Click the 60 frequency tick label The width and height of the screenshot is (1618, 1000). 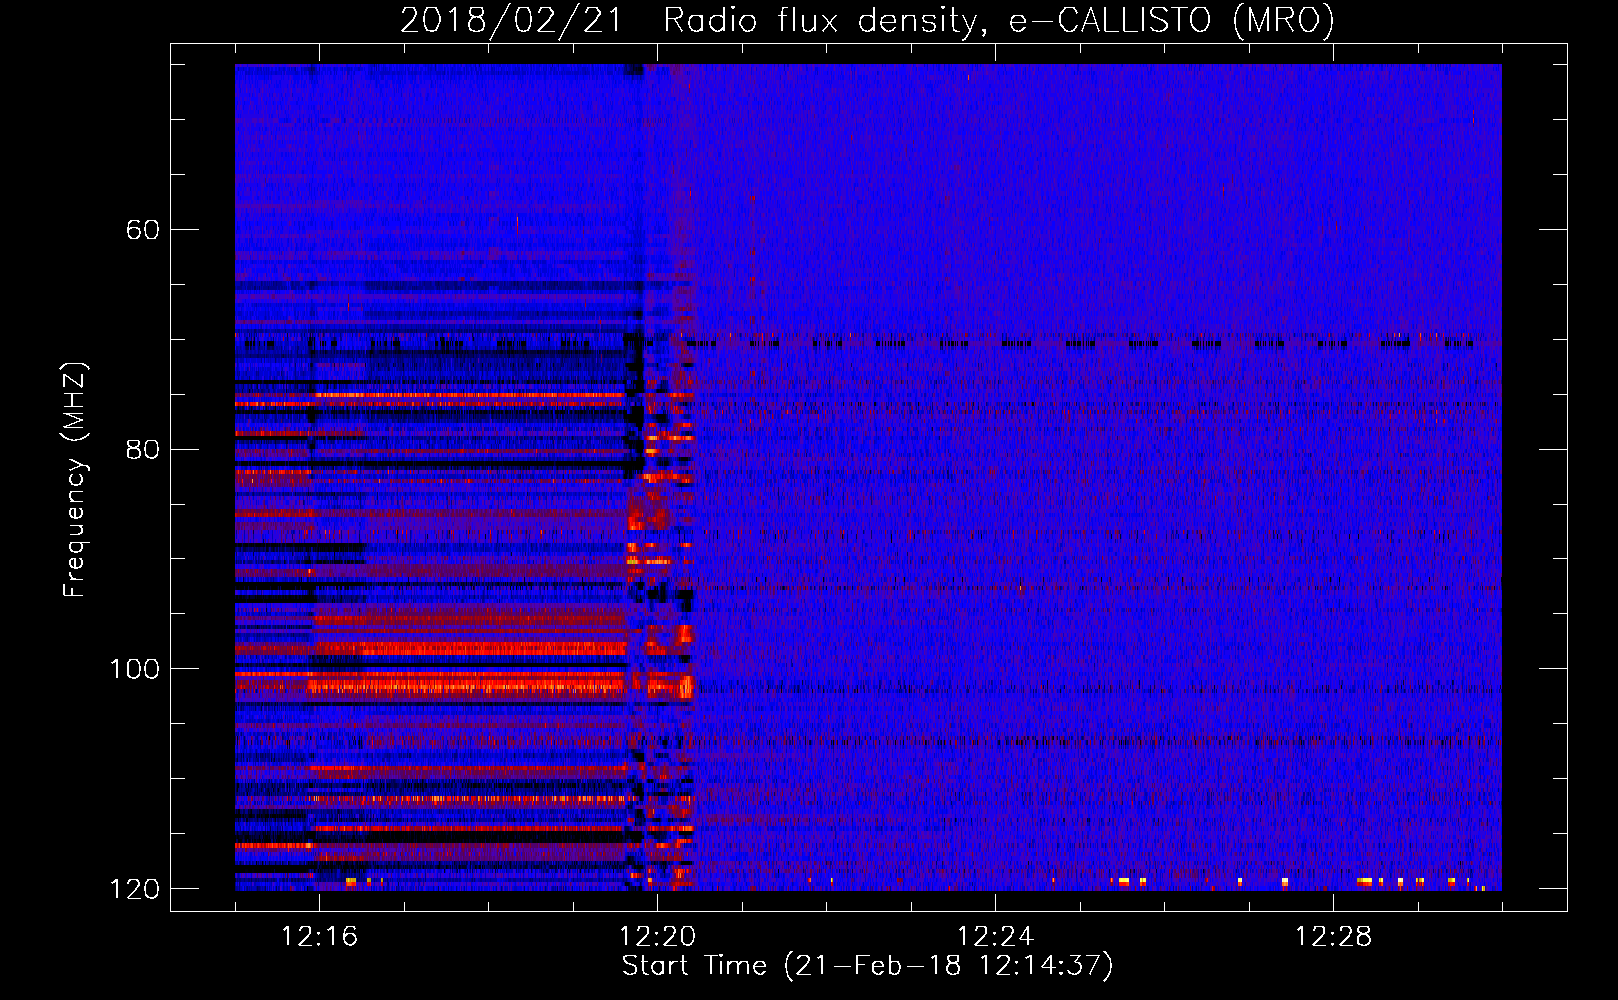click(x=142, y=230)
